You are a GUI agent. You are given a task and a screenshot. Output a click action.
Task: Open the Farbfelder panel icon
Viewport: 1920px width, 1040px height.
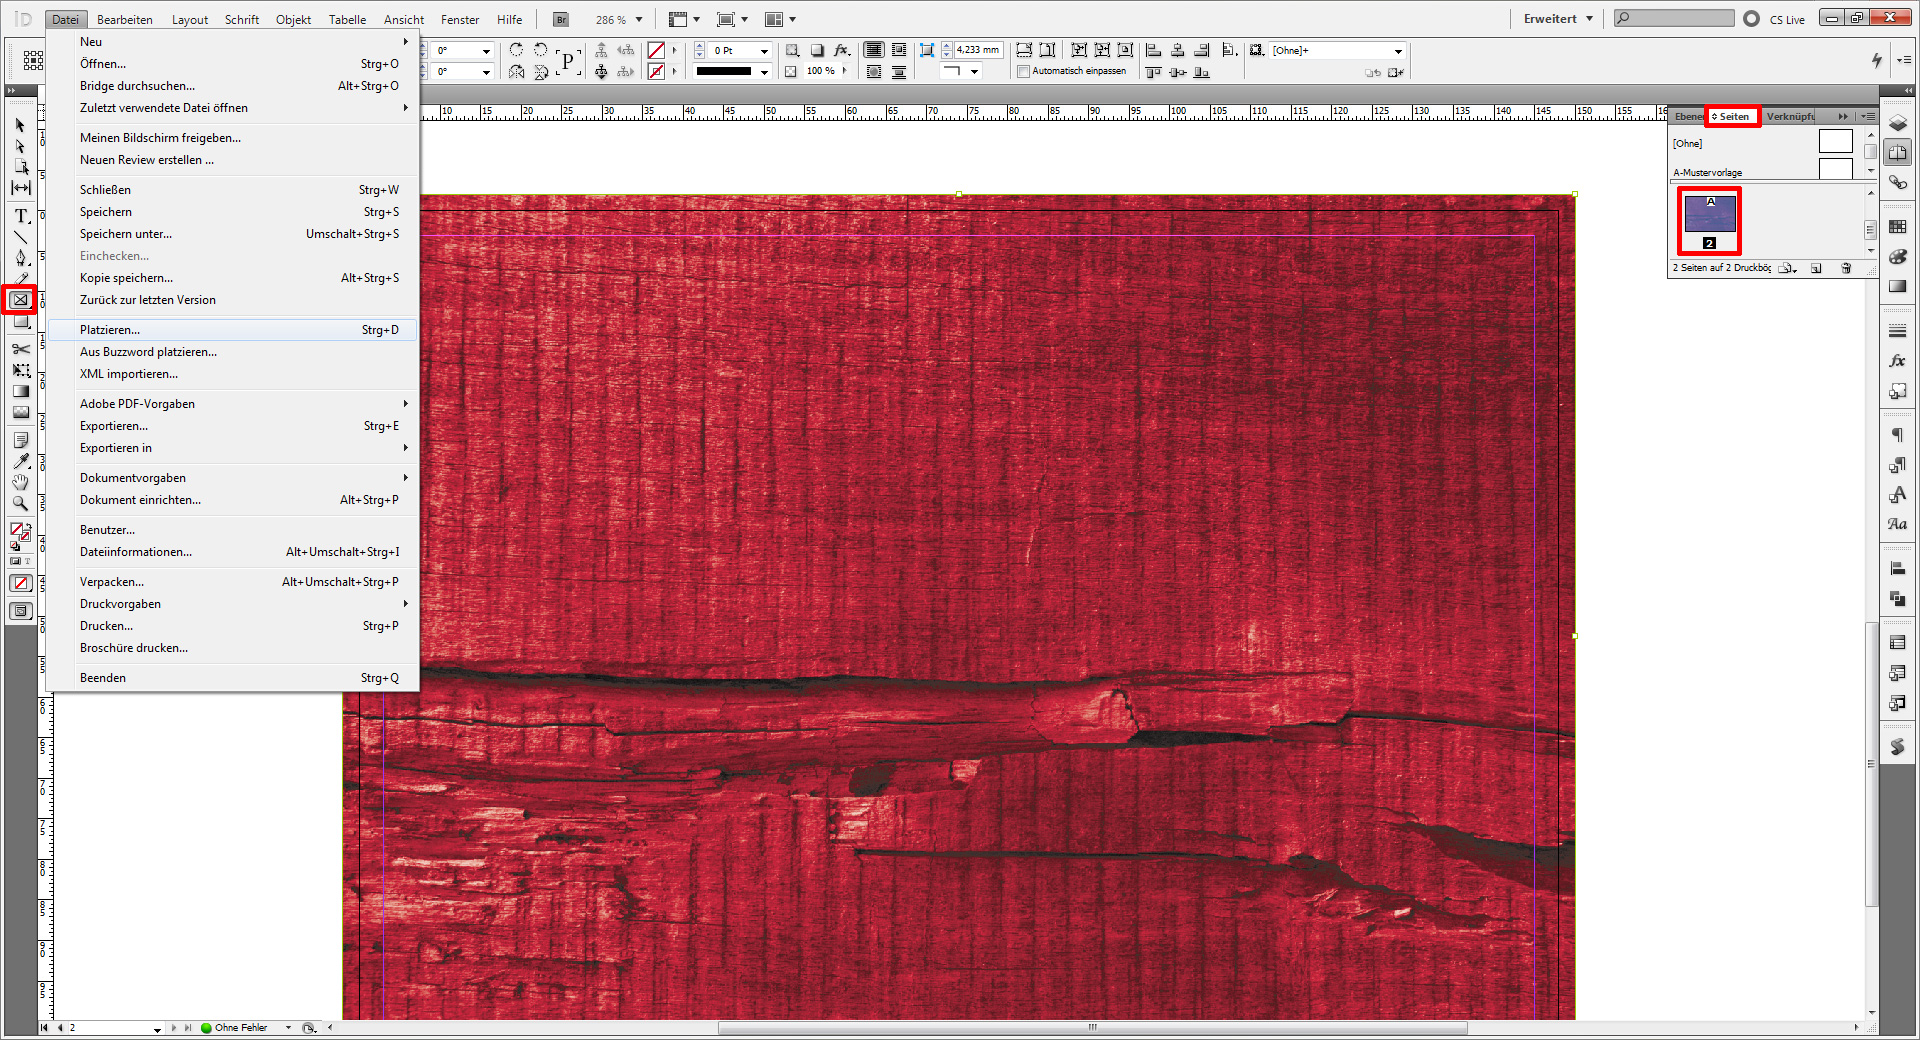point(1897,227)
